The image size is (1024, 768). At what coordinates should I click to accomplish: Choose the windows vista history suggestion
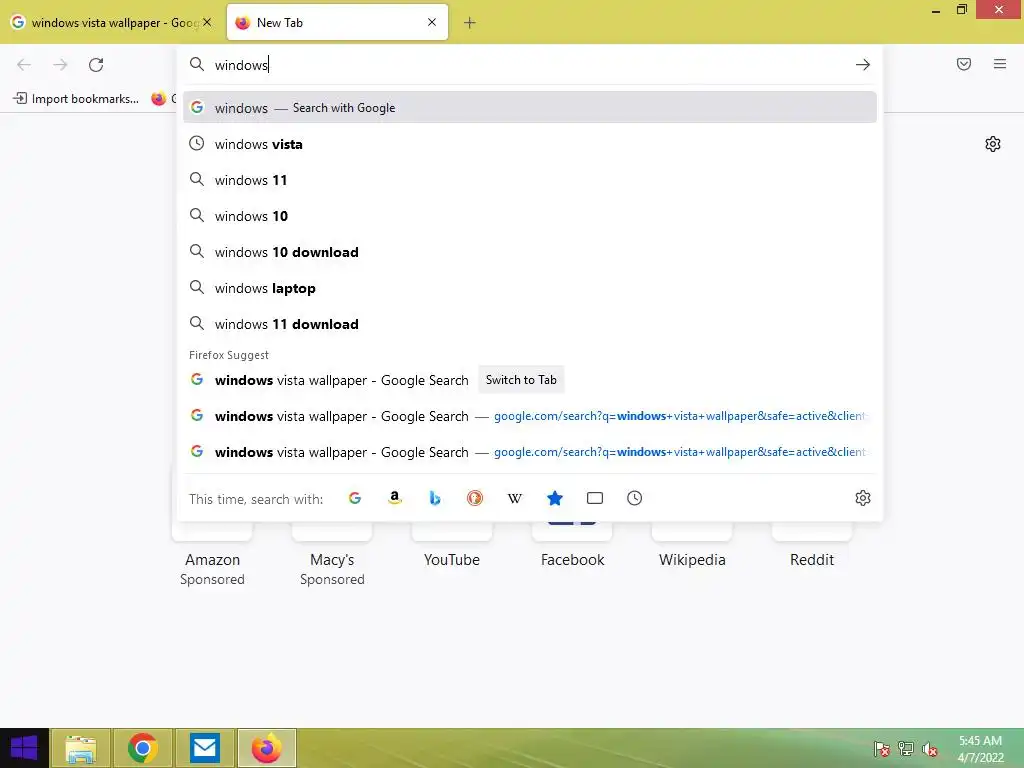pyautogui.click(x=530, y=144)
